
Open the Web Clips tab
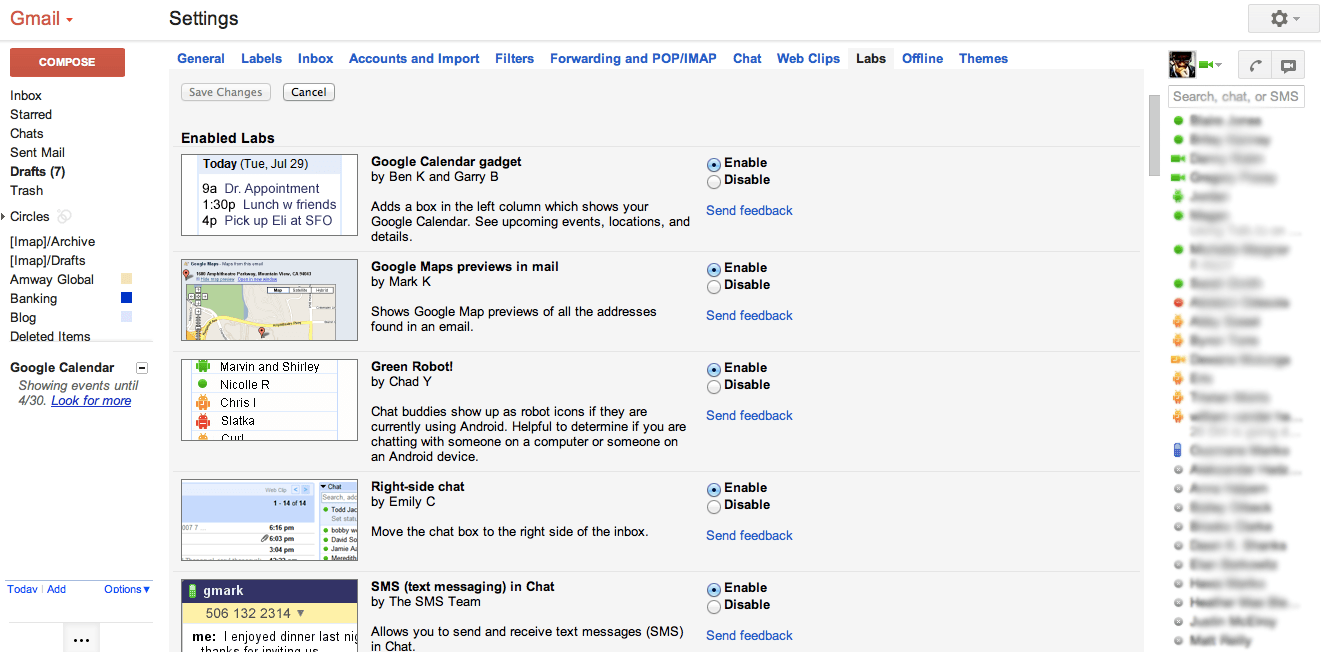pos(808,58)
